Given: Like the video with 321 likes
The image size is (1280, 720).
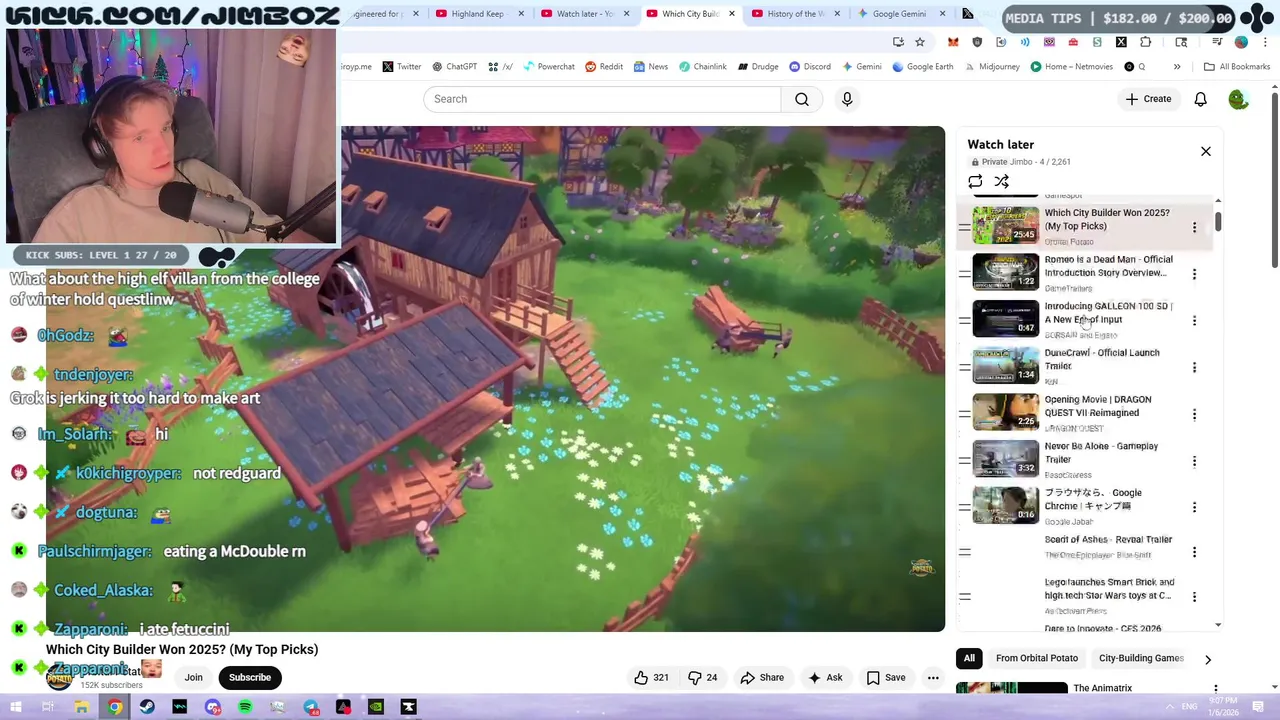Looking at the screenshot, I should (x=651, y=678).
